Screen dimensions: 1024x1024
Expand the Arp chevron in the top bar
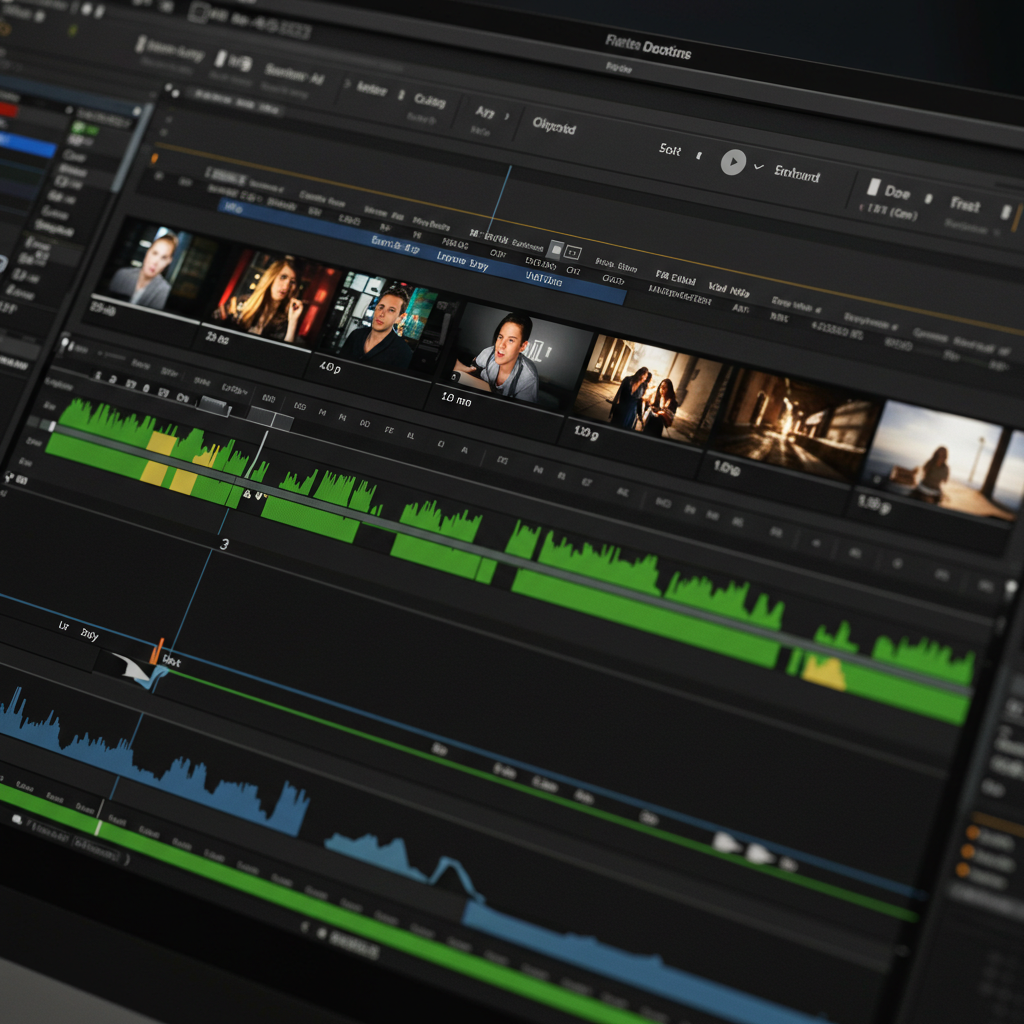[x=507, y=116]
